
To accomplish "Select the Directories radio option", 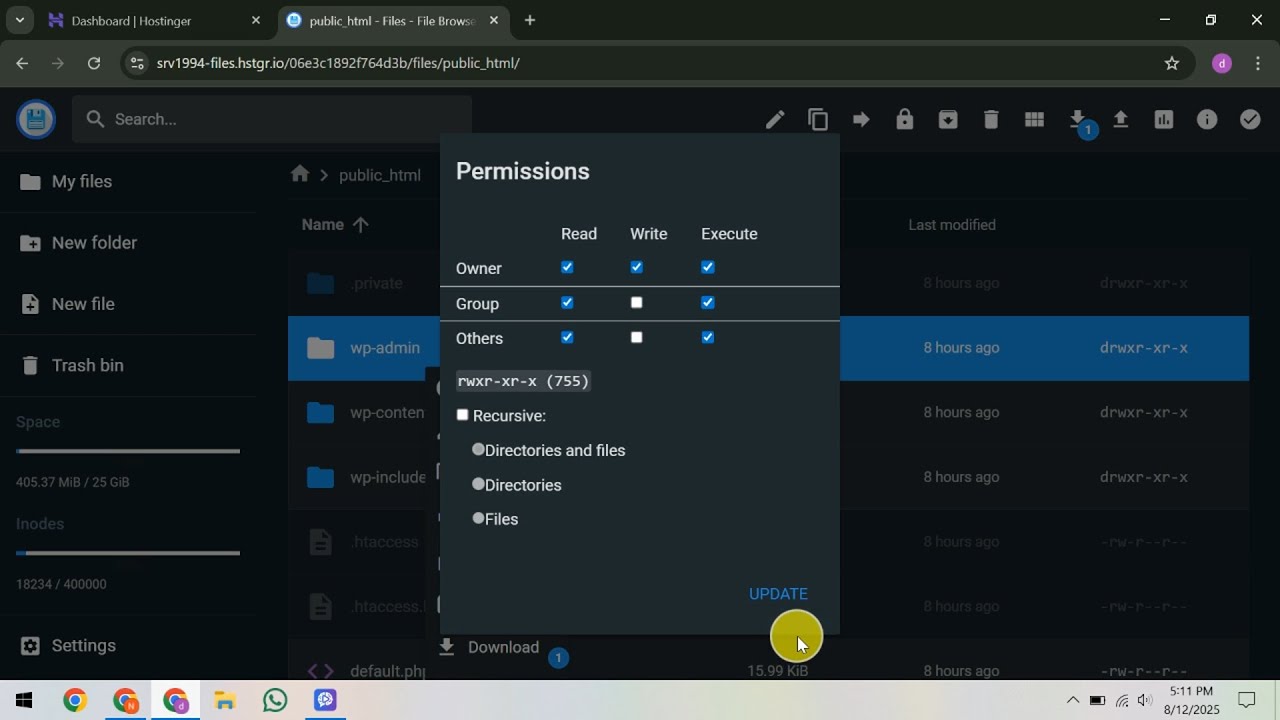I will tap(478, 484).
